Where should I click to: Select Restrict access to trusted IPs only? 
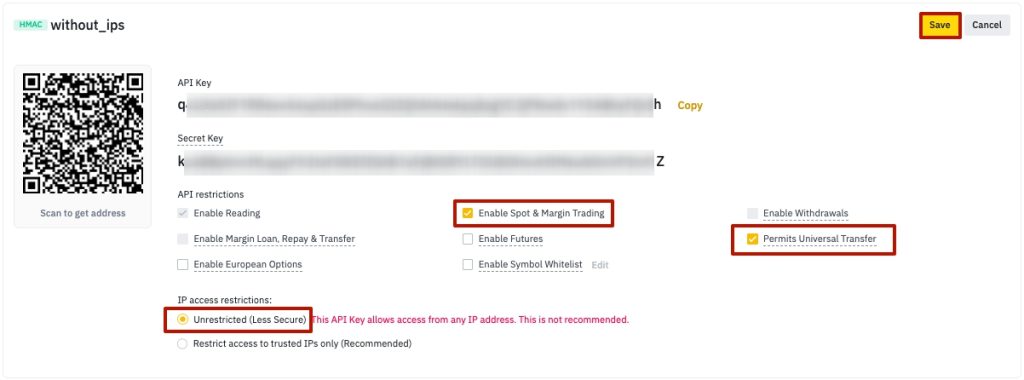pos(182,343)
